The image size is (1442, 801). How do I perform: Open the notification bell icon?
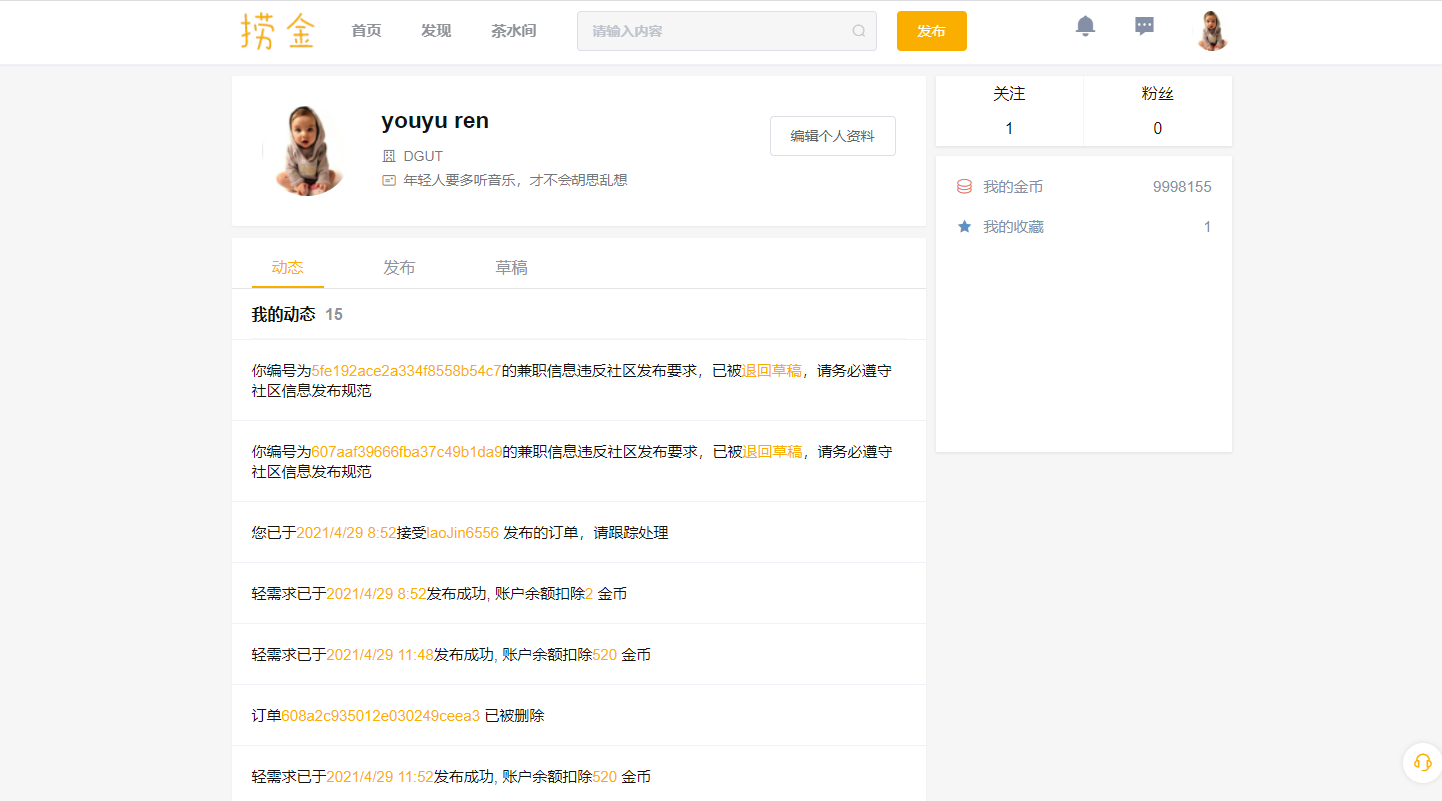click(1085, 26)
